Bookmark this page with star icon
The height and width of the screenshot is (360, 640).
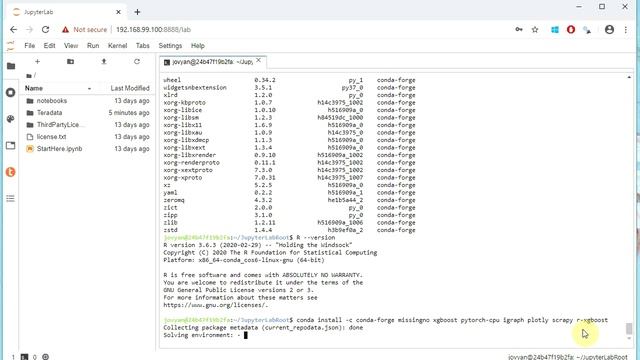(x=535, y=29)
